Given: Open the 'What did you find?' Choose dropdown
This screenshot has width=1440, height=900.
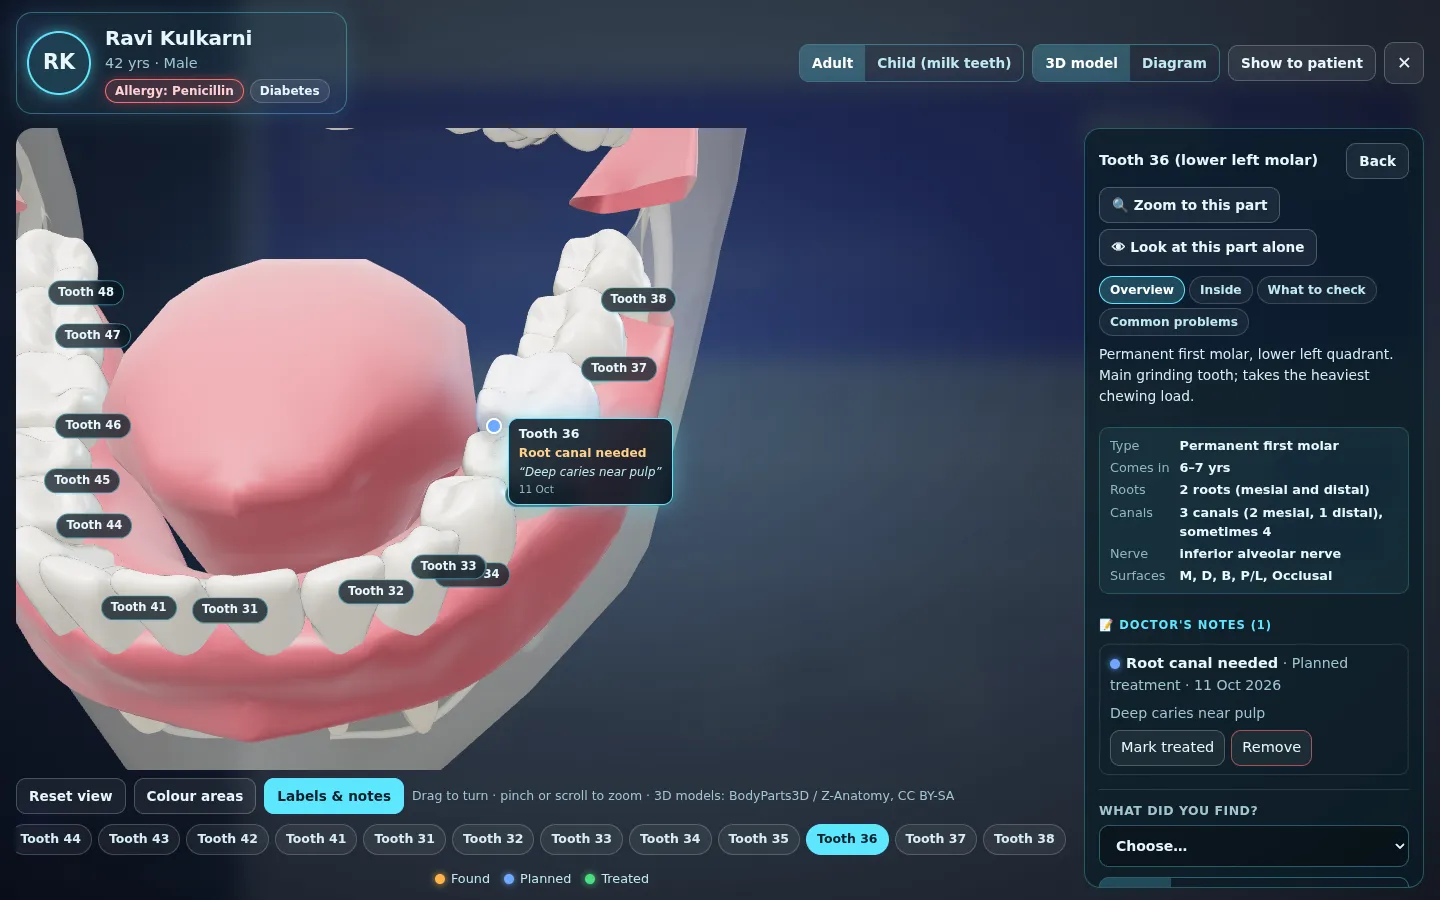Looking at the screenshot, I should coord(1254,846).
